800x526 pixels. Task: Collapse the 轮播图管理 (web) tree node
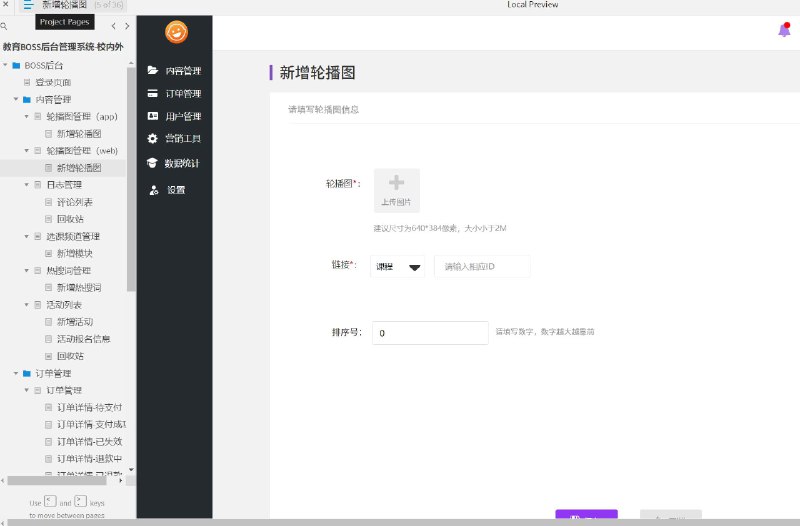click(x=27, y=151)
